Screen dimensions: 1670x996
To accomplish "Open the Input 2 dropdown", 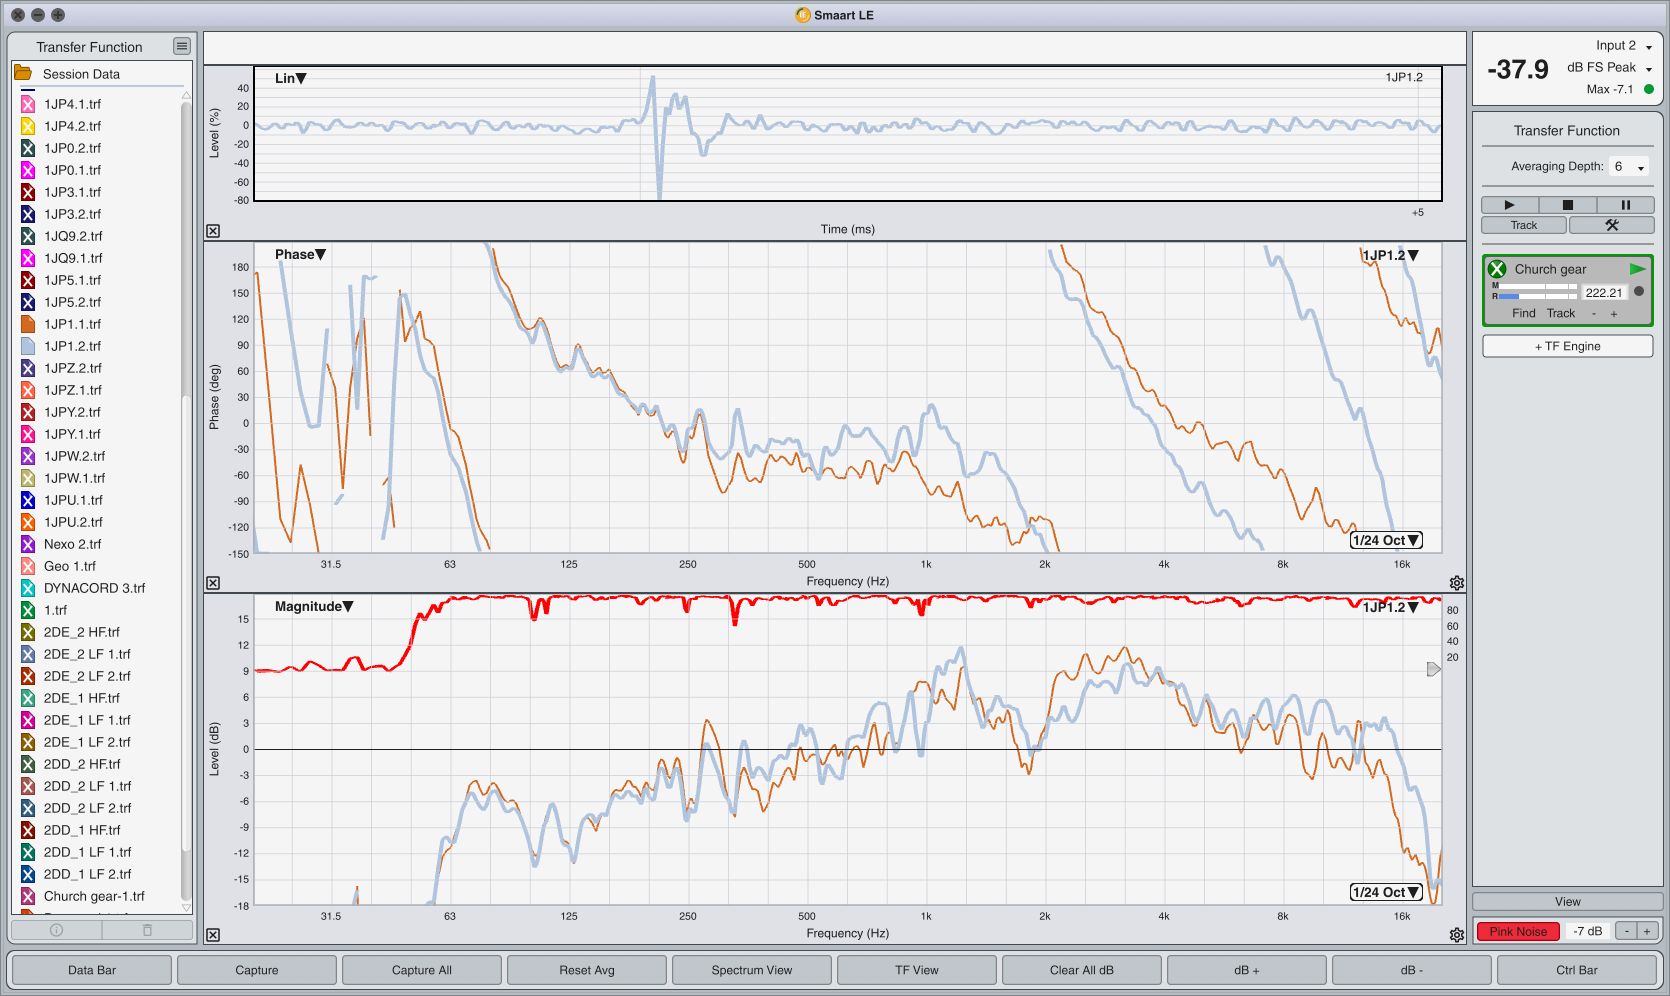I will [1624, 45].
